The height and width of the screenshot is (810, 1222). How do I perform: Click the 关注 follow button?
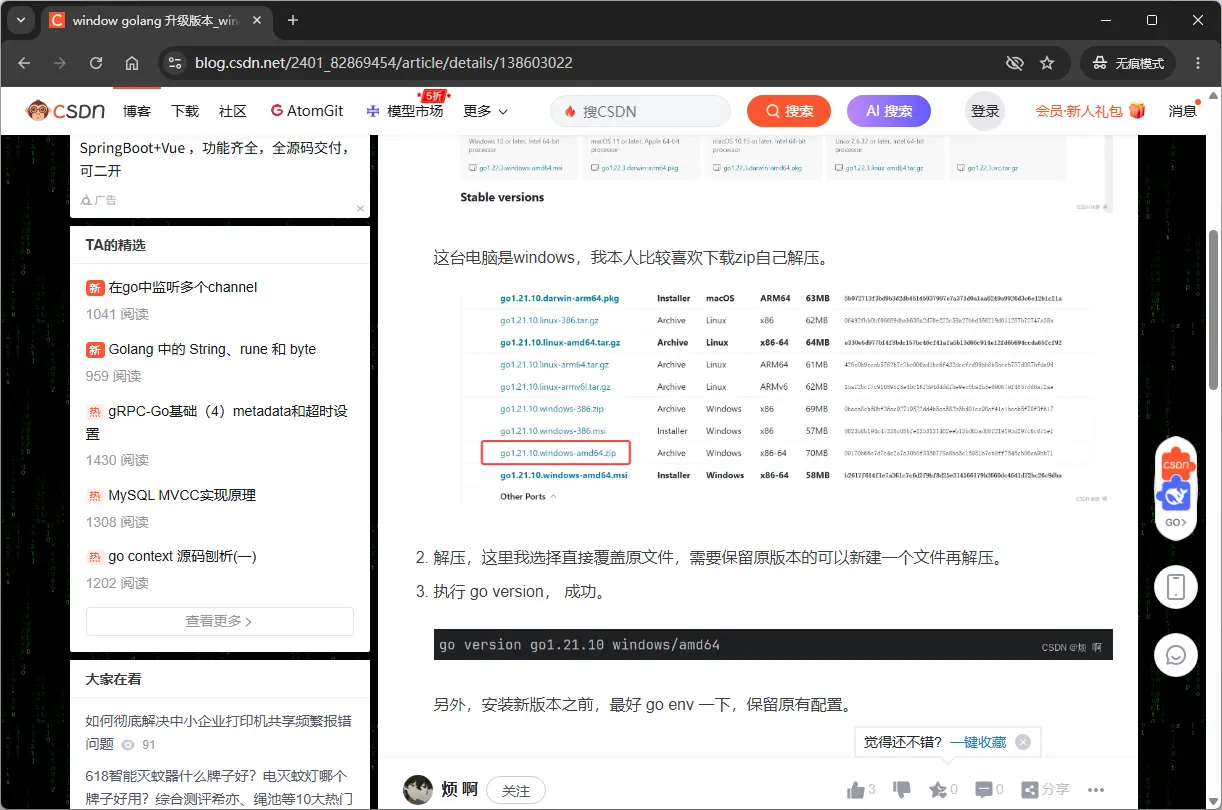516,790
